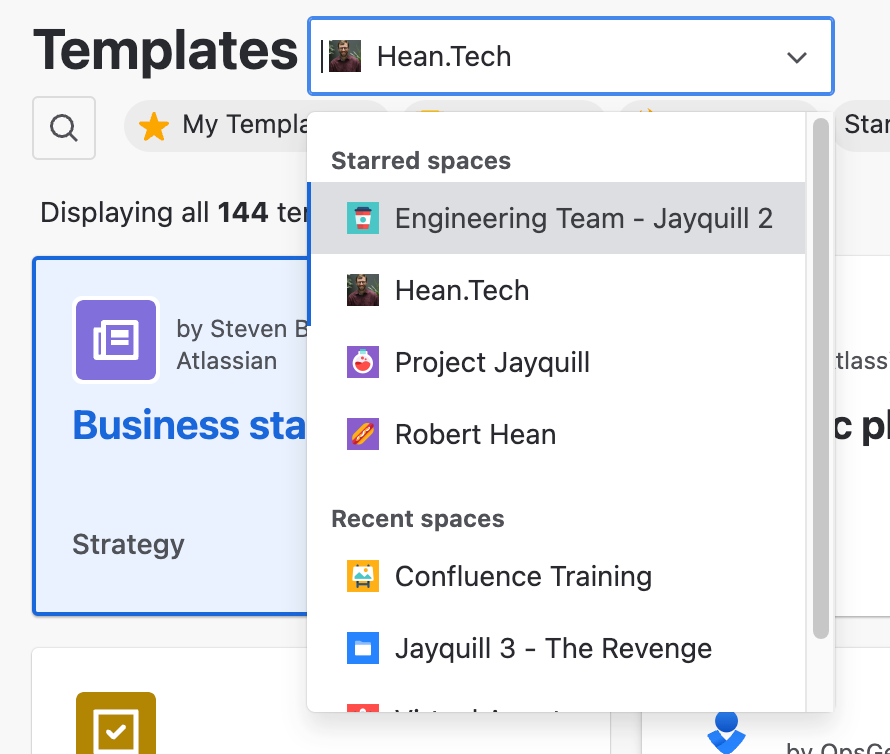Click the gold checkbox template icon
The image size is (890, 754).
pyautogui.click(x=116, y=723)
